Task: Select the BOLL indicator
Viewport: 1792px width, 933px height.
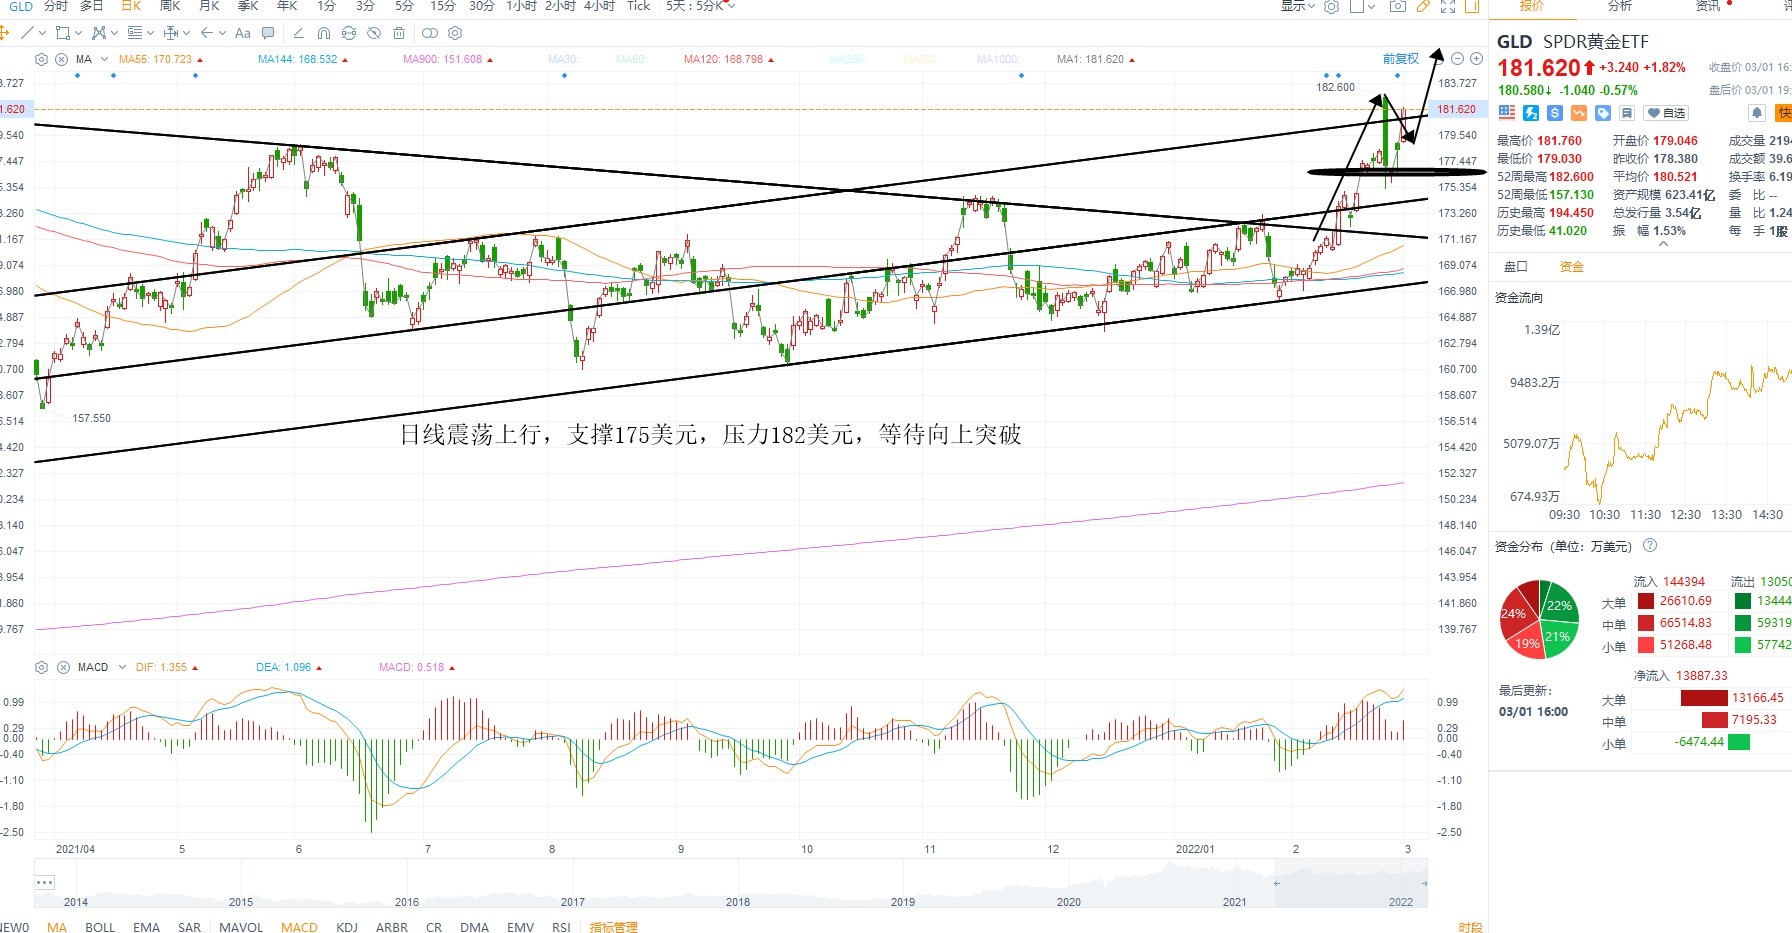Action: pyautogui.click(x=100, y=927)
